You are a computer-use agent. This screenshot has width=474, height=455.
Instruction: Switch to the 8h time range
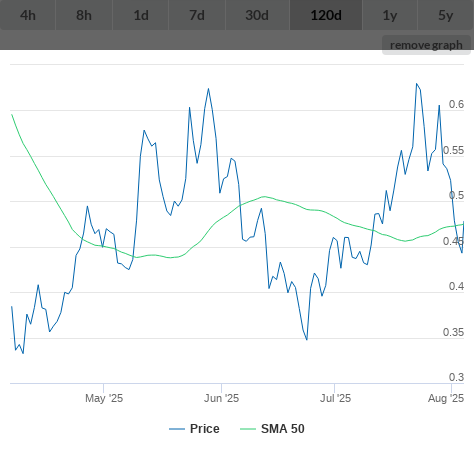tap(84, 15)
